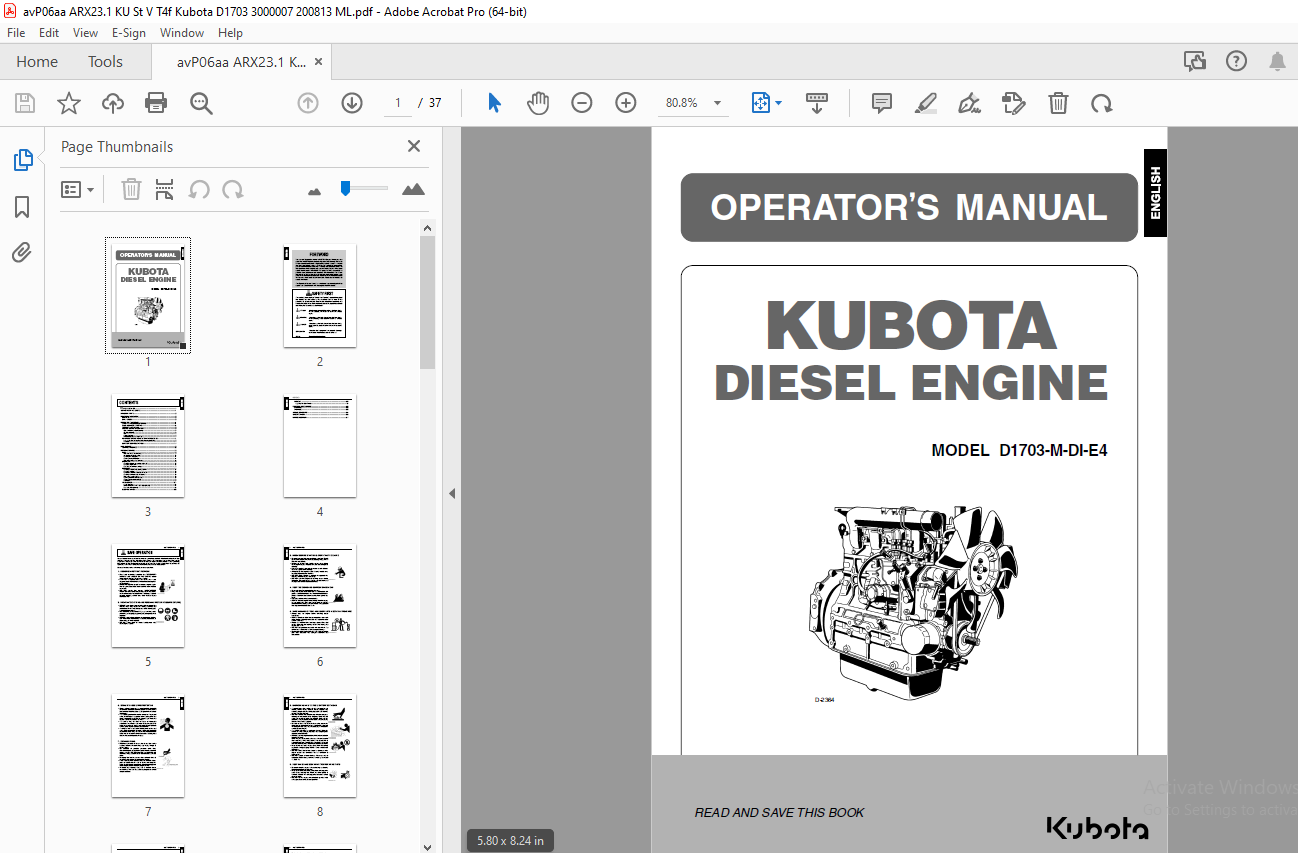Click the edit text stamp tool icon
Viewport: 1298px width, 853px height.
click(1013, 103)
